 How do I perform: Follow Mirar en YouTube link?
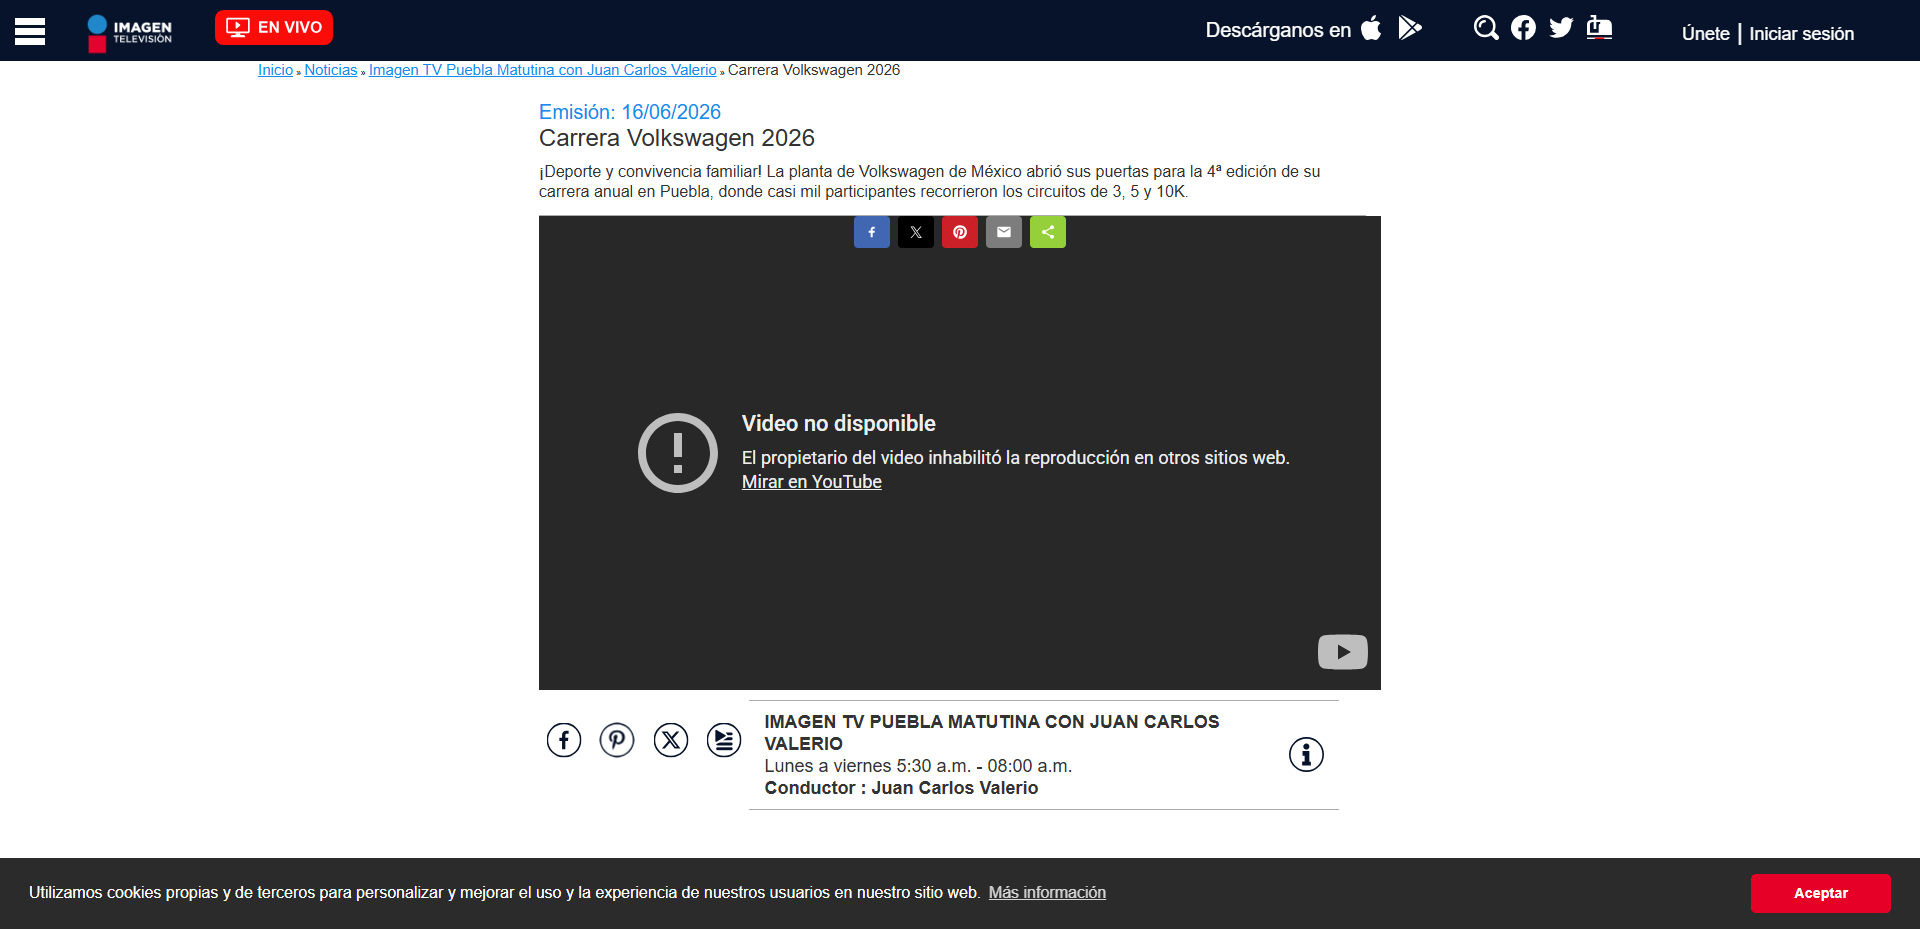(x=812, y=482)
